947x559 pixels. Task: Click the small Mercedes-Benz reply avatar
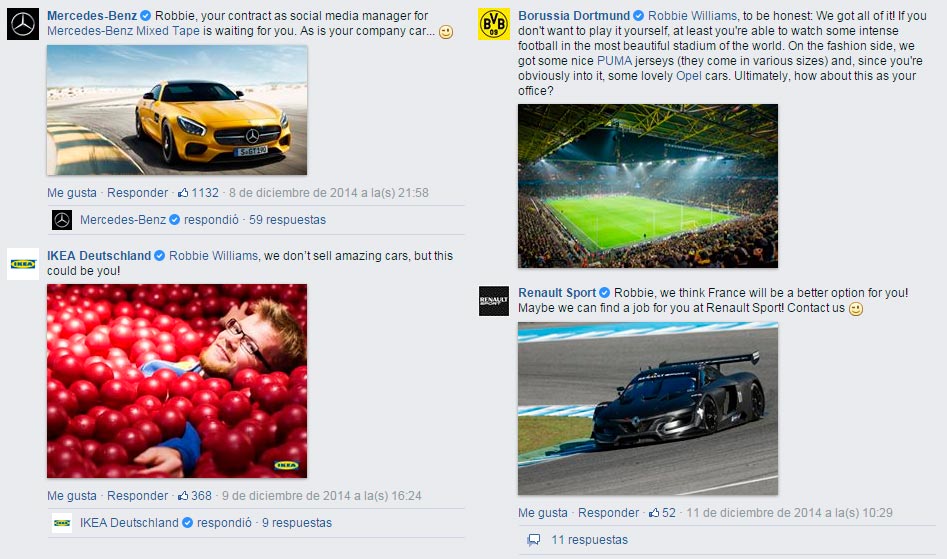point(62,220)
